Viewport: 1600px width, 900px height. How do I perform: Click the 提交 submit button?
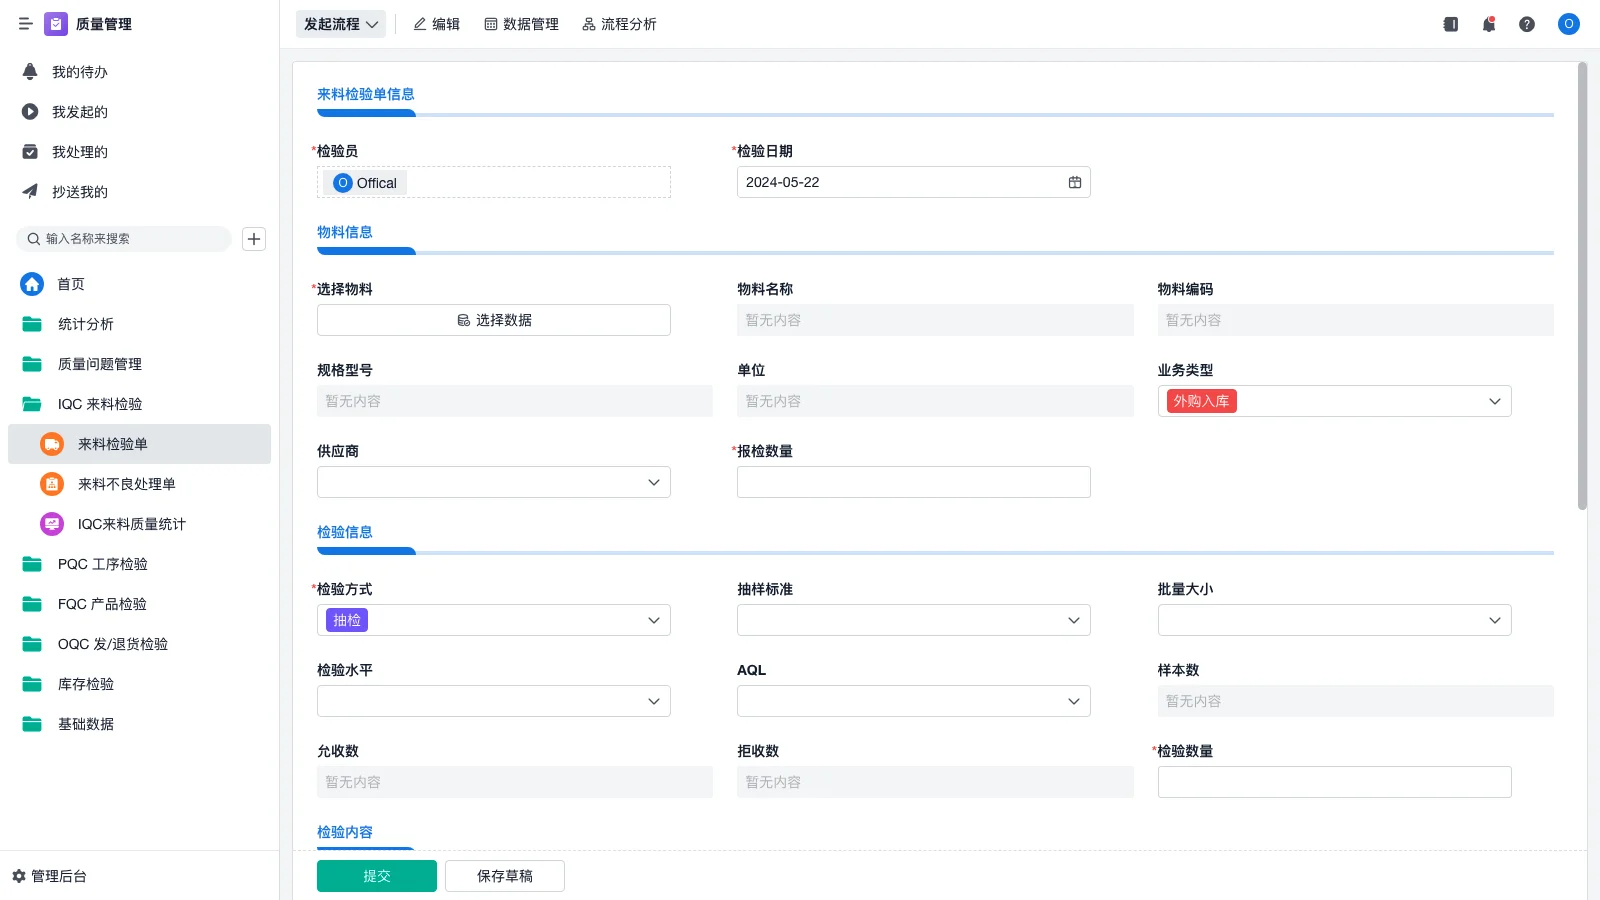tap(376, 875)
